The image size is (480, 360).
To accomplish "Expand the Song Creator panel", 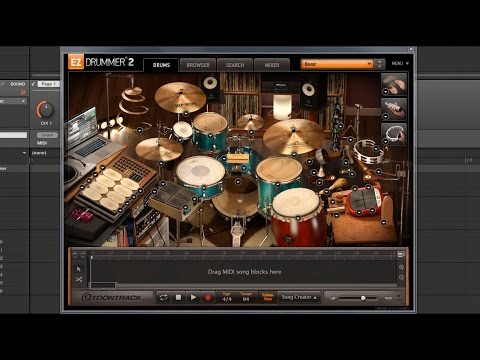I will point(299,297).
